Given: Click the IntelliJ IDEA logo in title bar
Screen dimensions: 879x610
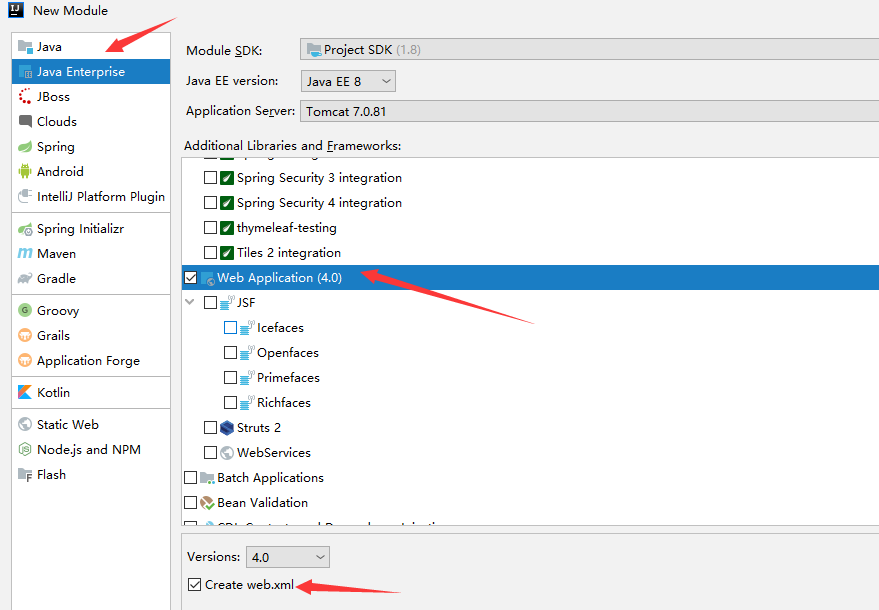Looking at the screenshot, I should coord(16,10).
